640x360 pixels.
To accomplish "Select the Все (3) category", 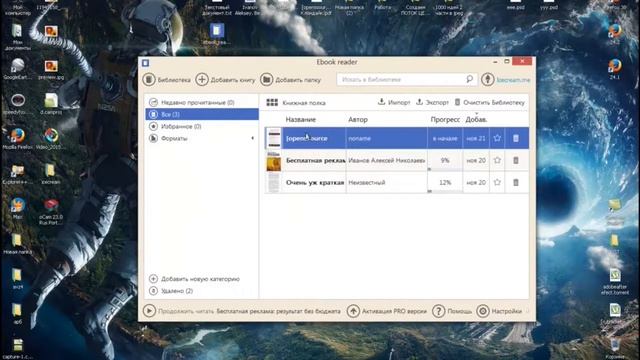I will coord(202,114).
